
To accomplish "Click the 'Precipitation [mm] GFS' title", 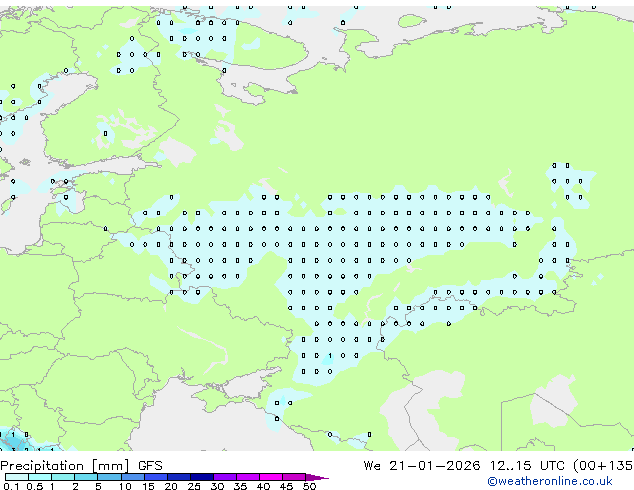I will (81, 466).
